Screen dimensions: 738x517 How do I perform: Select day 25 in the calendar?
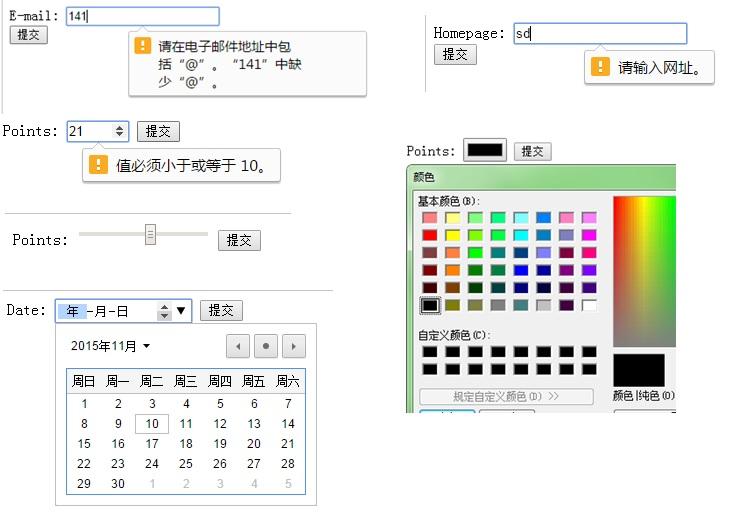186,464
